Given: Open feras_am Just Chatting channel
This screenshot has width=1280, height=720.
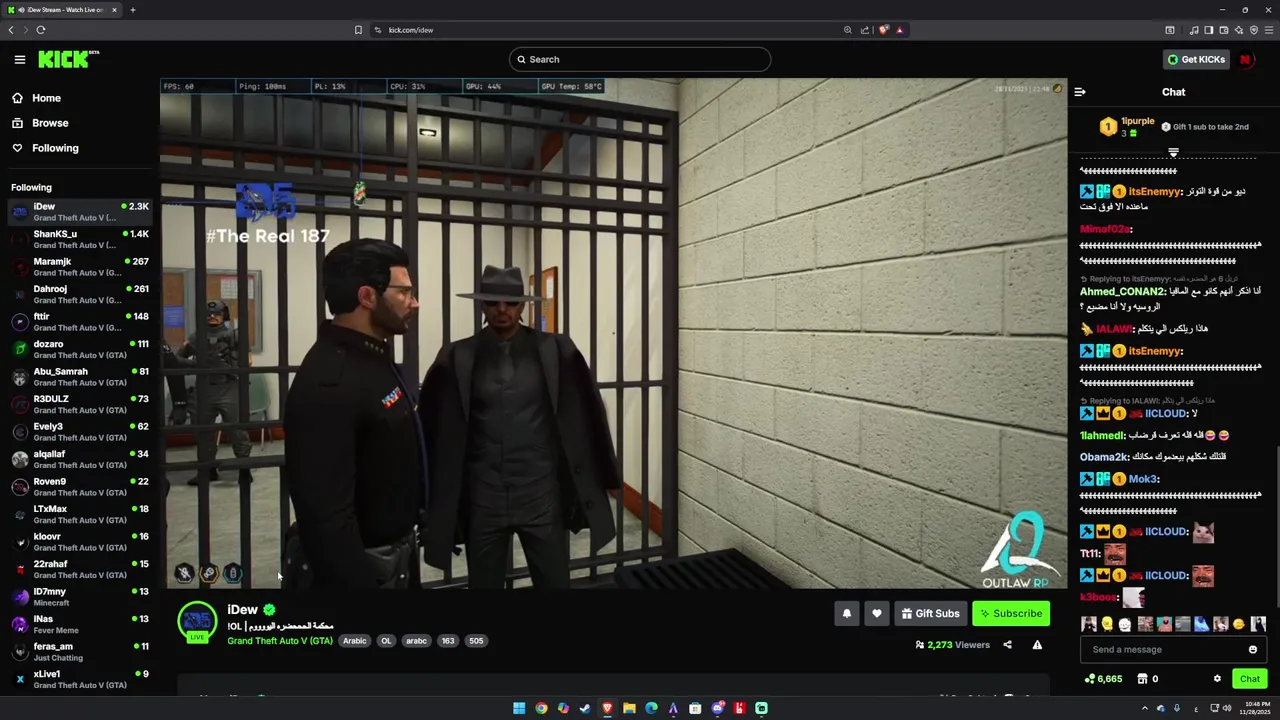Looking at the screenshot, I should coord(80,652).
